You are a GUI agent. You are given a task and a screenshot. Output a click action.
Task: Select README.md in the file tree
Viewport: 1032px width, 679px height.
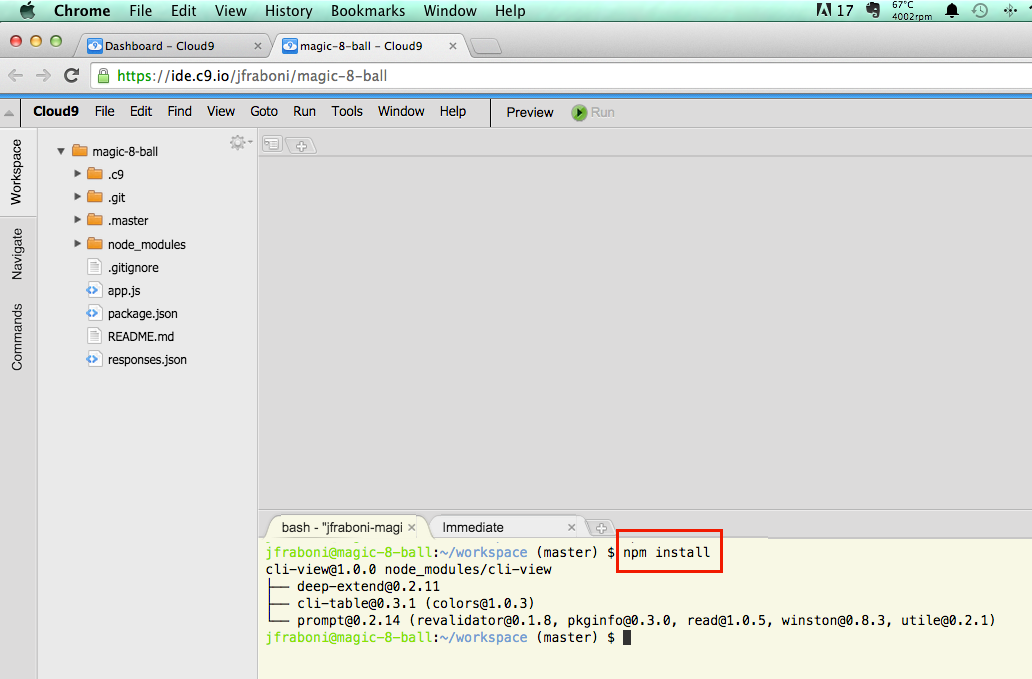(141, 336)
